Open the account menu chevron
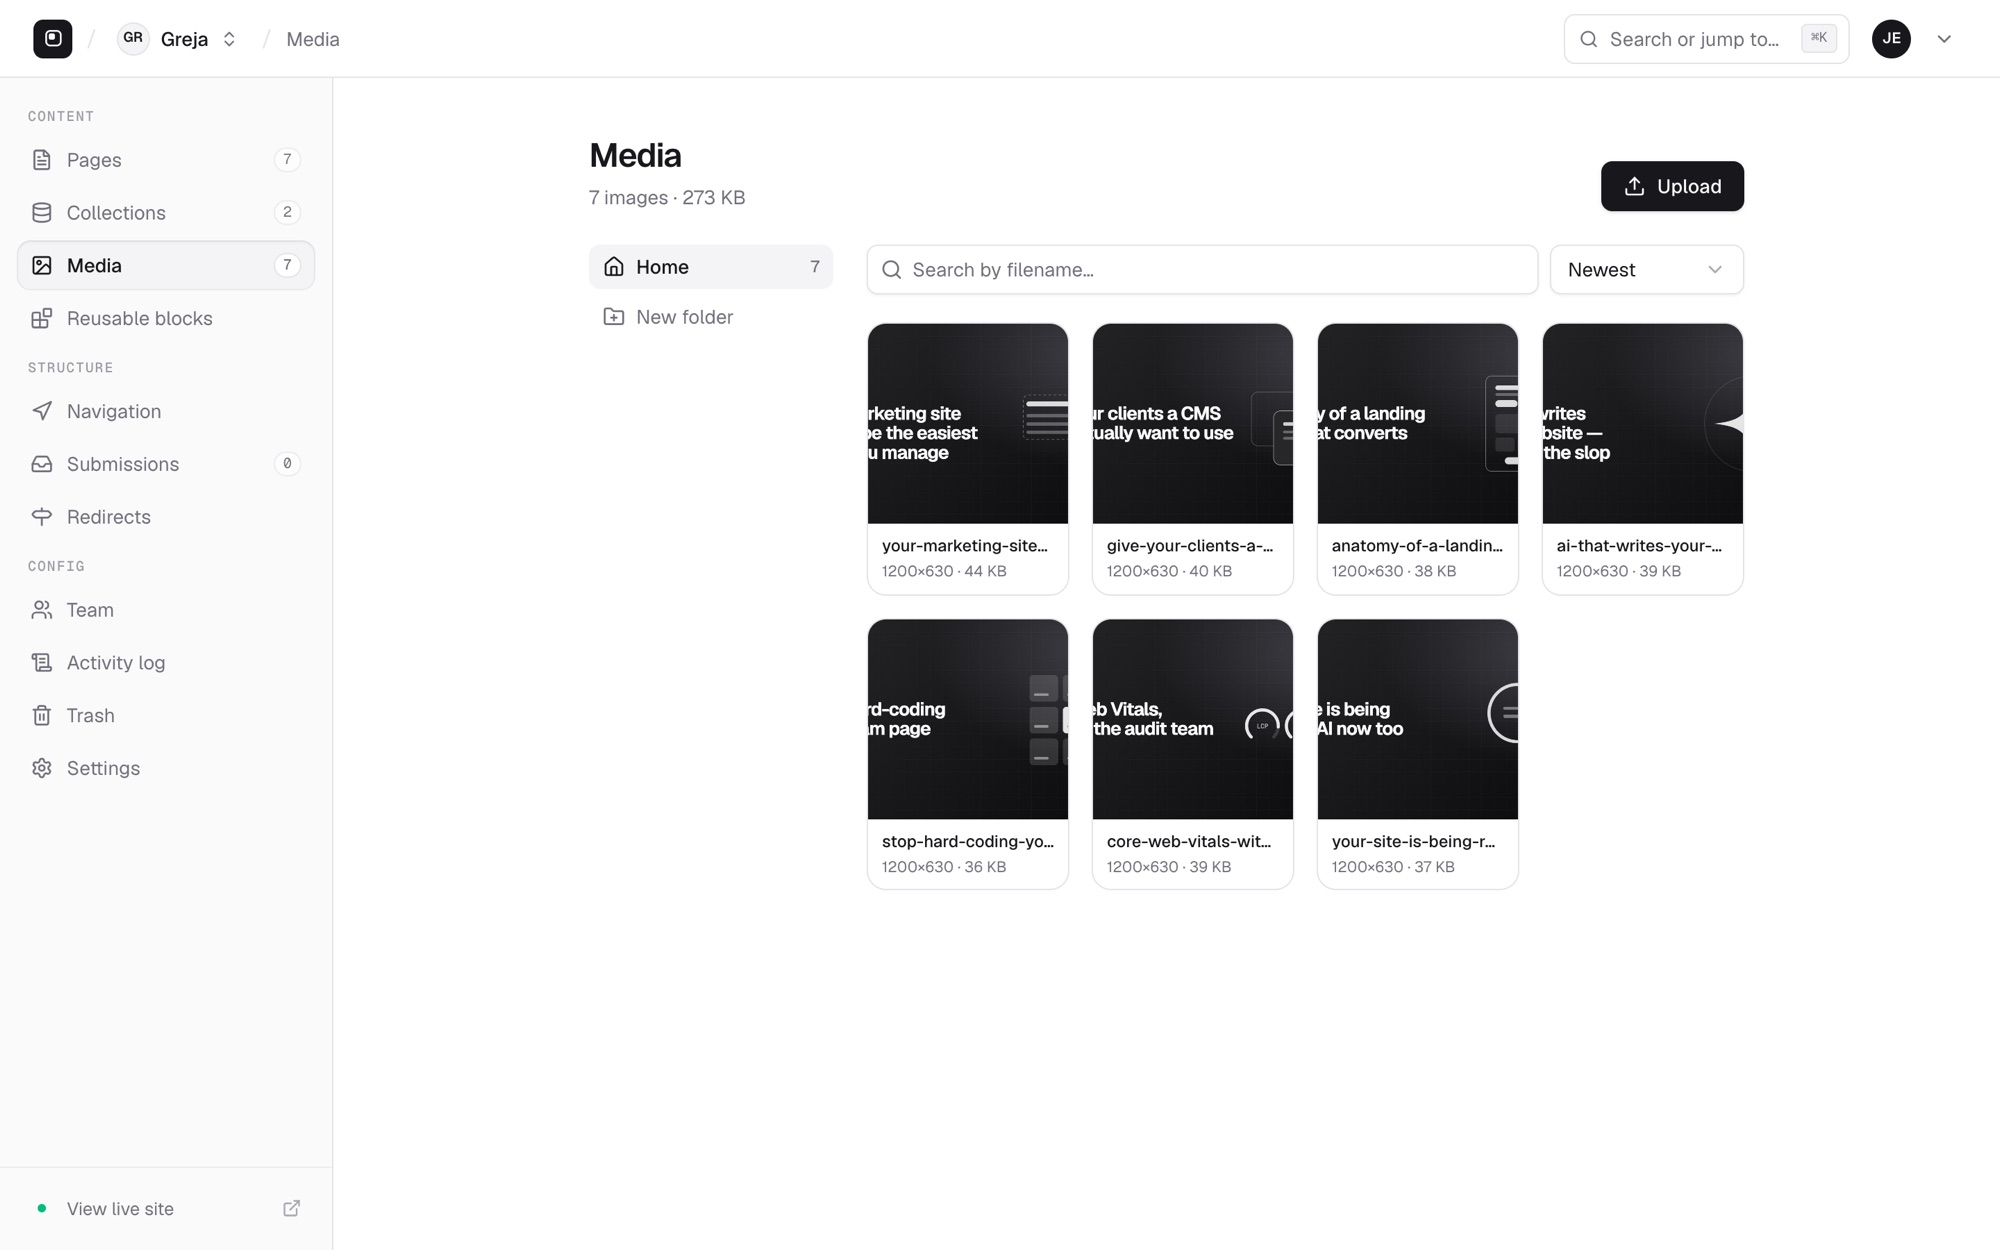 coord(1944,39)
